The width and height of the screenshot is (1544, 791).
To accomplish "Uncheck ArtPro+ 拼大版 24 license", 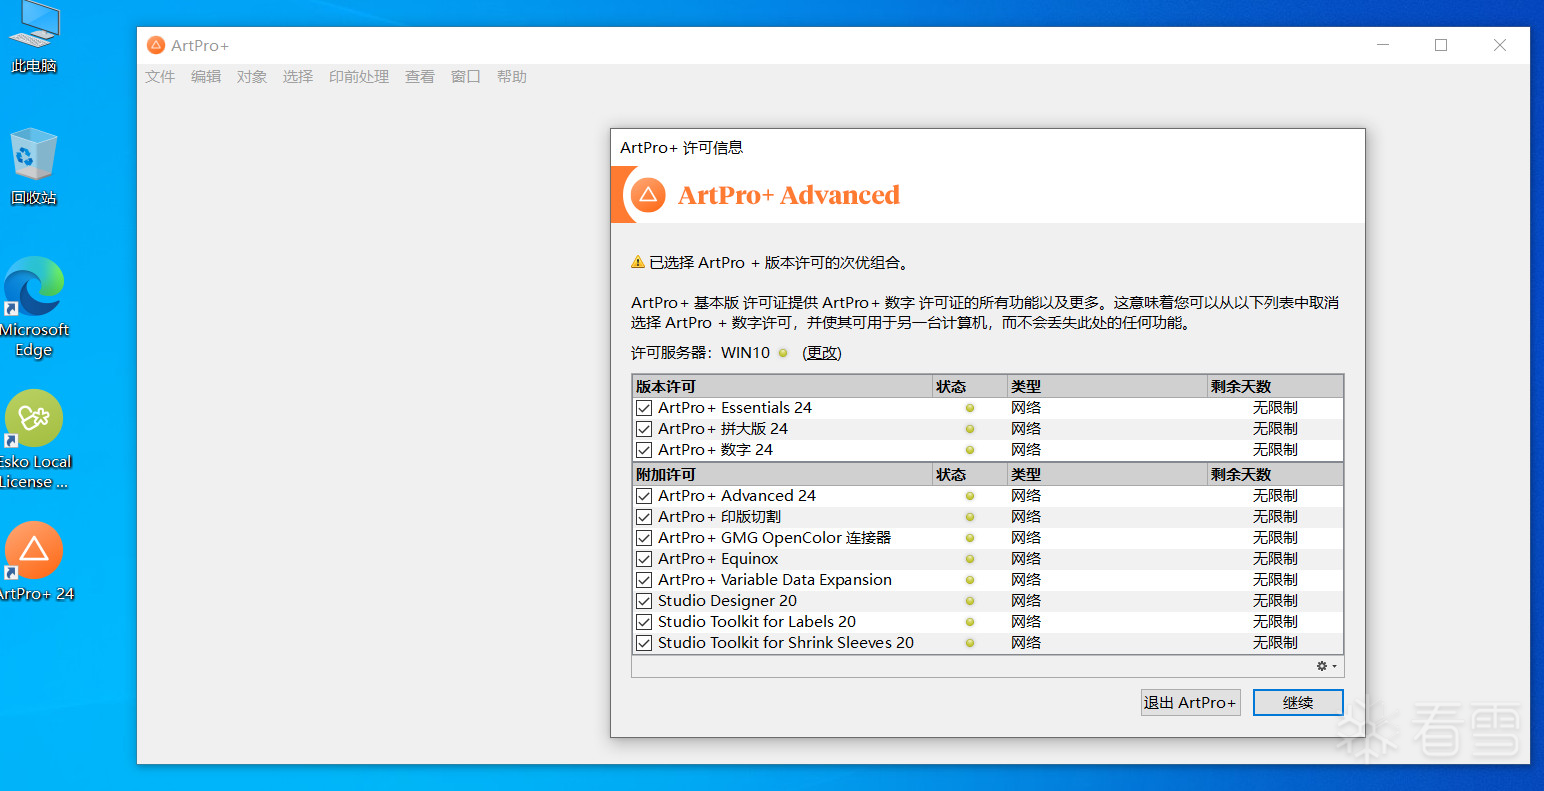I will tap(644, 429).
